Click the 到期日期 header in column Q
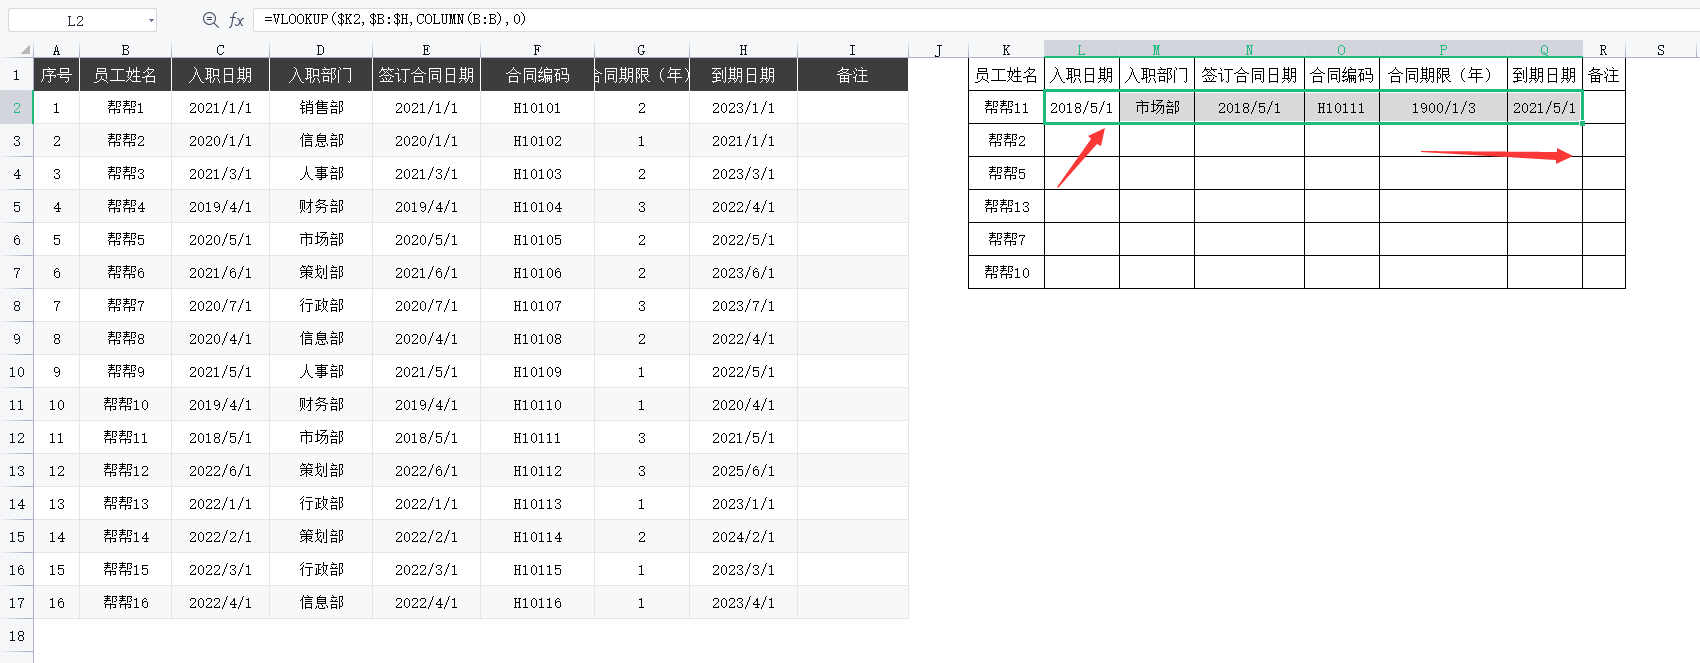This screenshot has width=1700, height=663. (1544, 75)
